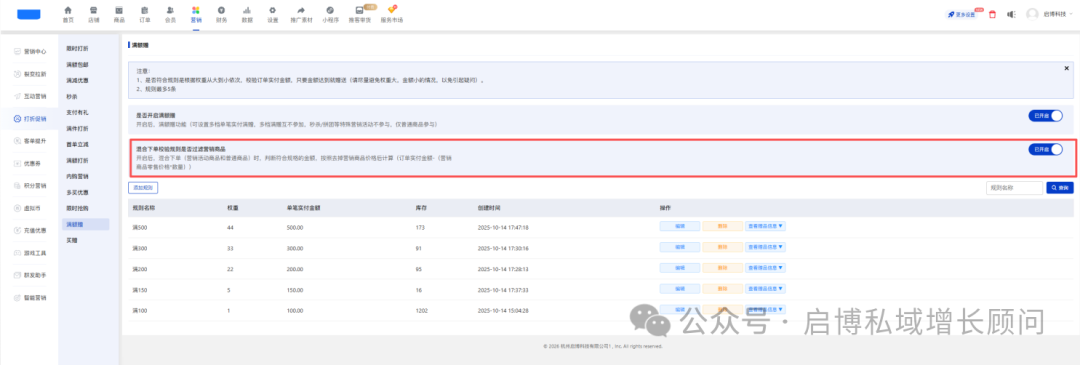Viewport: 1080px width, 365px height.
Task: Toggle the 混合下单校验规则 filter switch
Action: point(1045,149)
